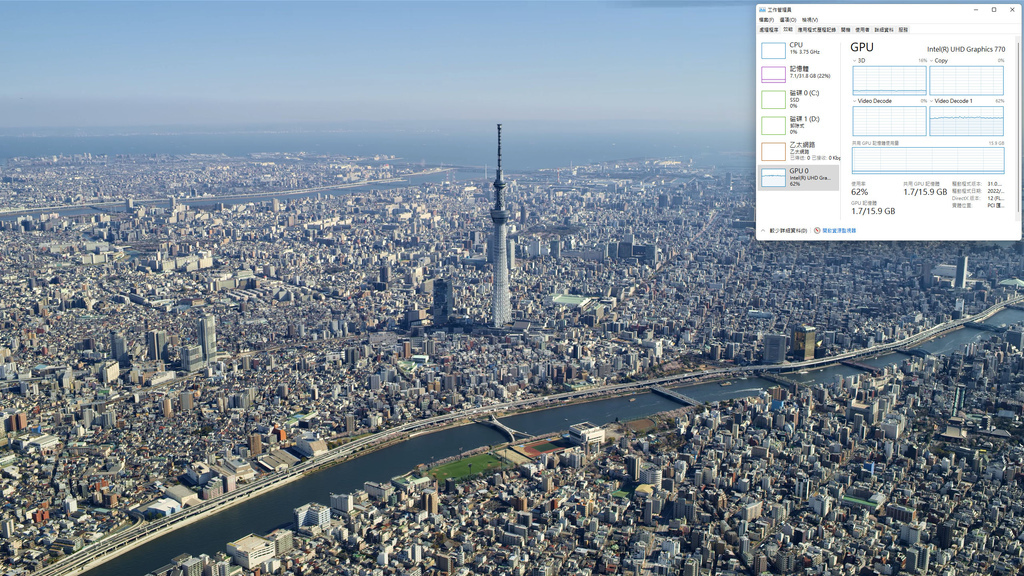Switch to the 服務 Services tab
Viewport: 1024px width, 576px height.
(x=903, y=30)
